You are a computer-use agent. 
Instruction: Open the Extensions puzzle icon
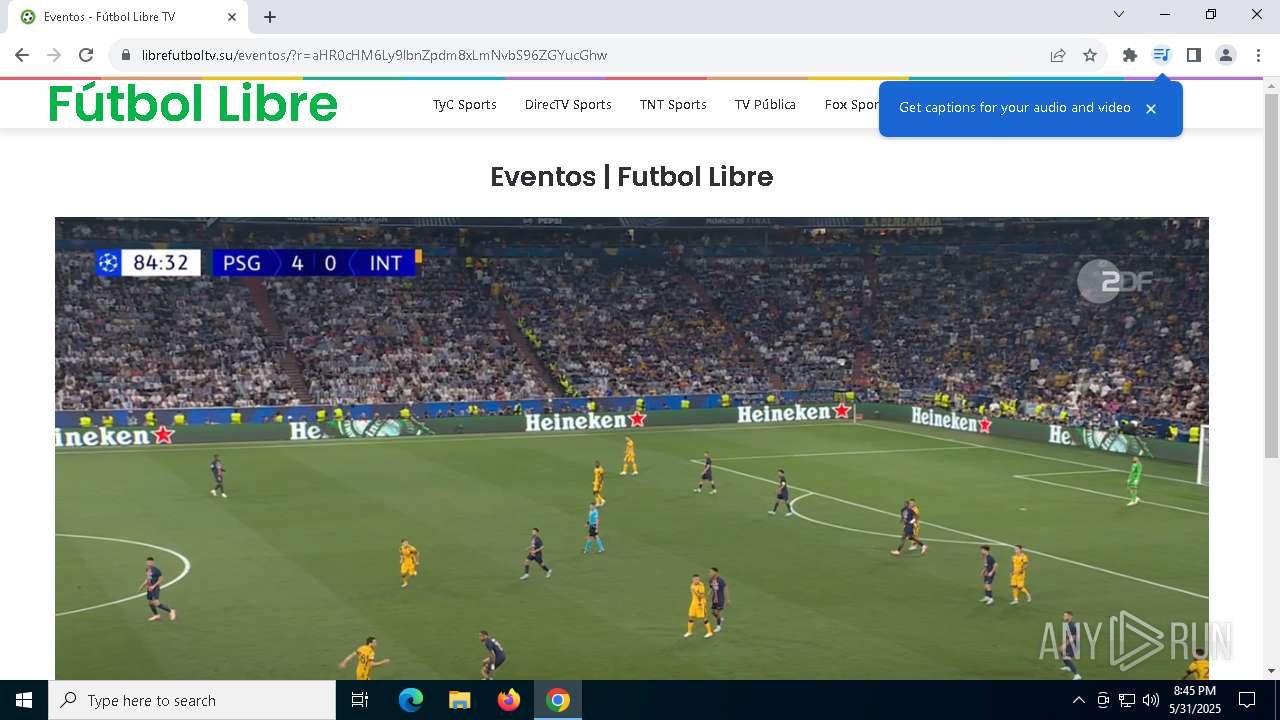click(1130, 55)
